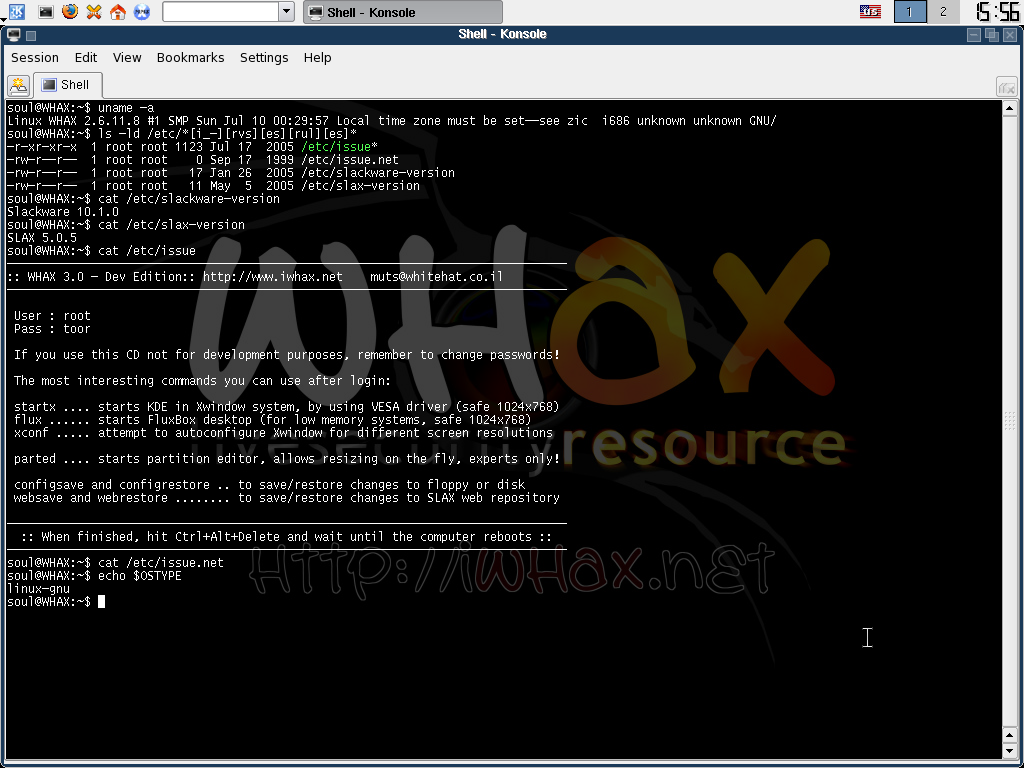
Task: Toggle the sticky on-all-desktops titlebar button
Action: coord(31,35)
